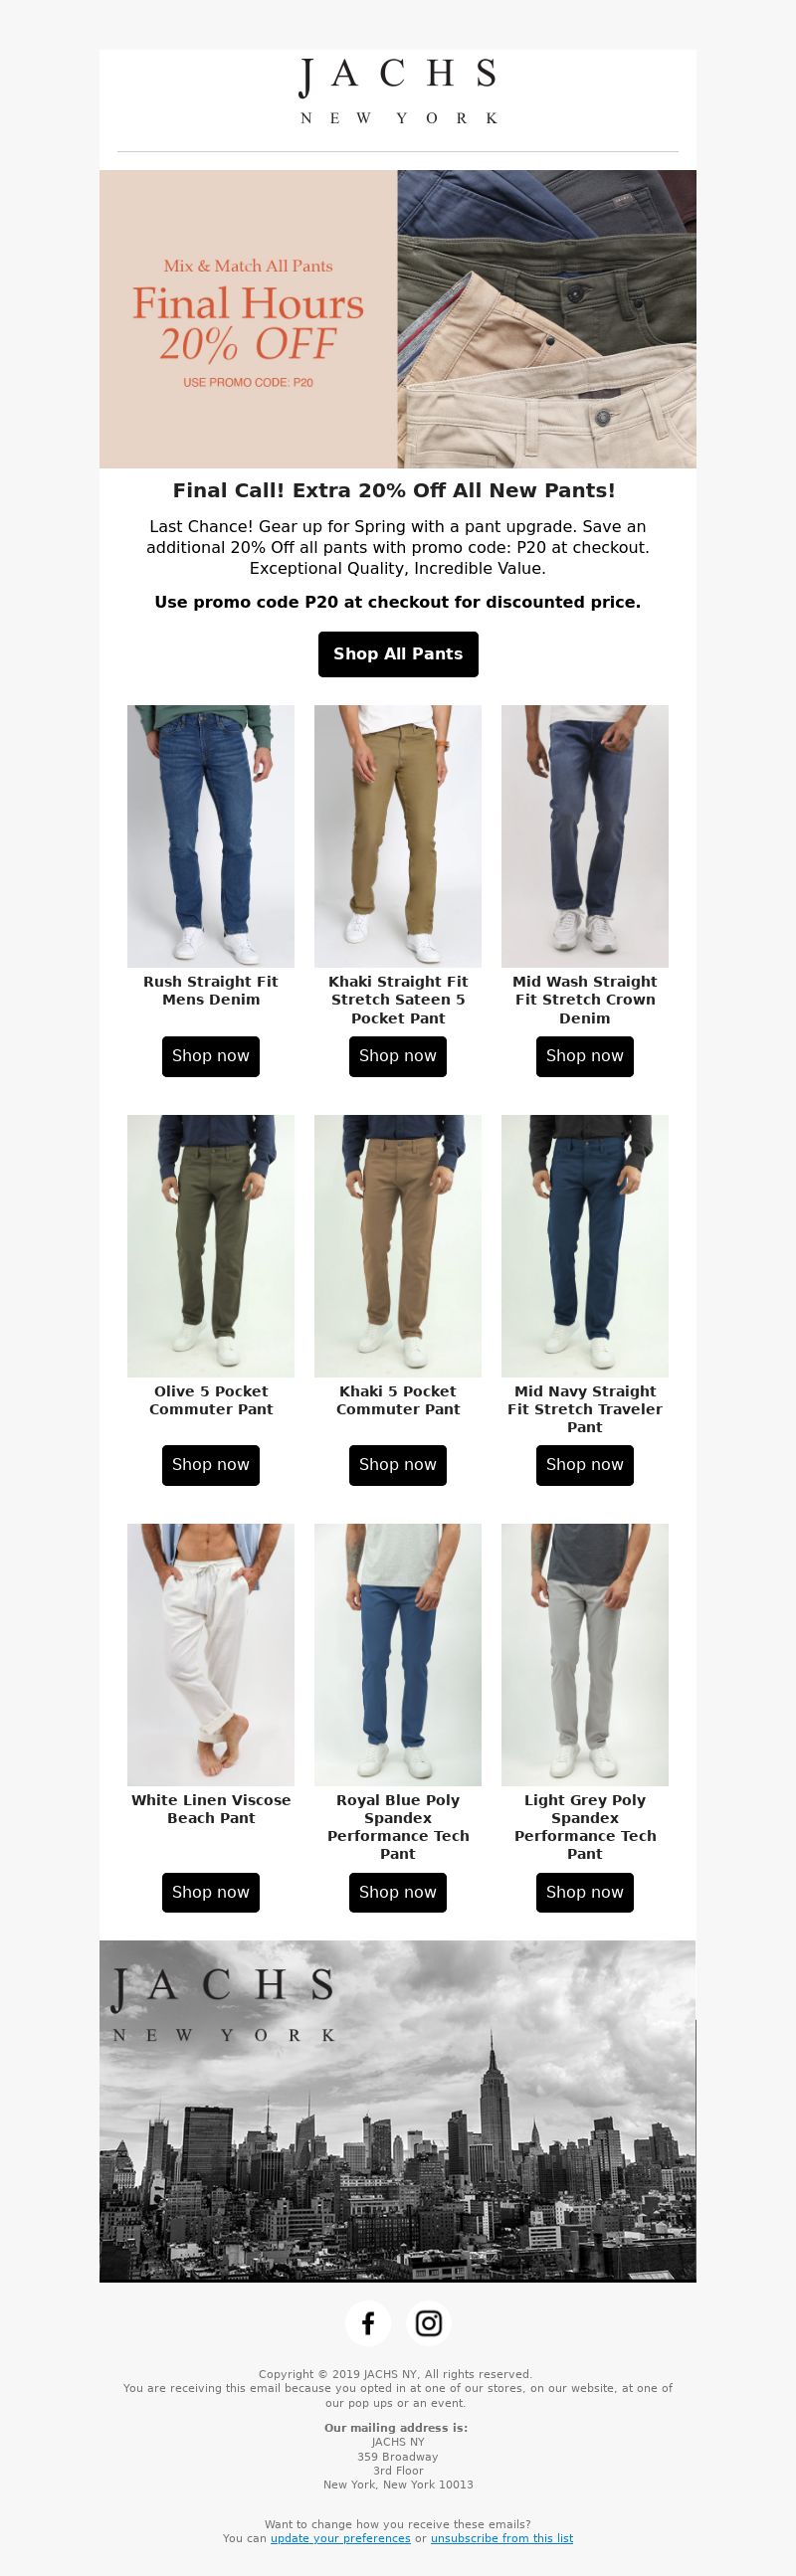Viewport: 796px width, 2576px height.
Task: Open the Instagram icon link
Action: point(429,2323)
